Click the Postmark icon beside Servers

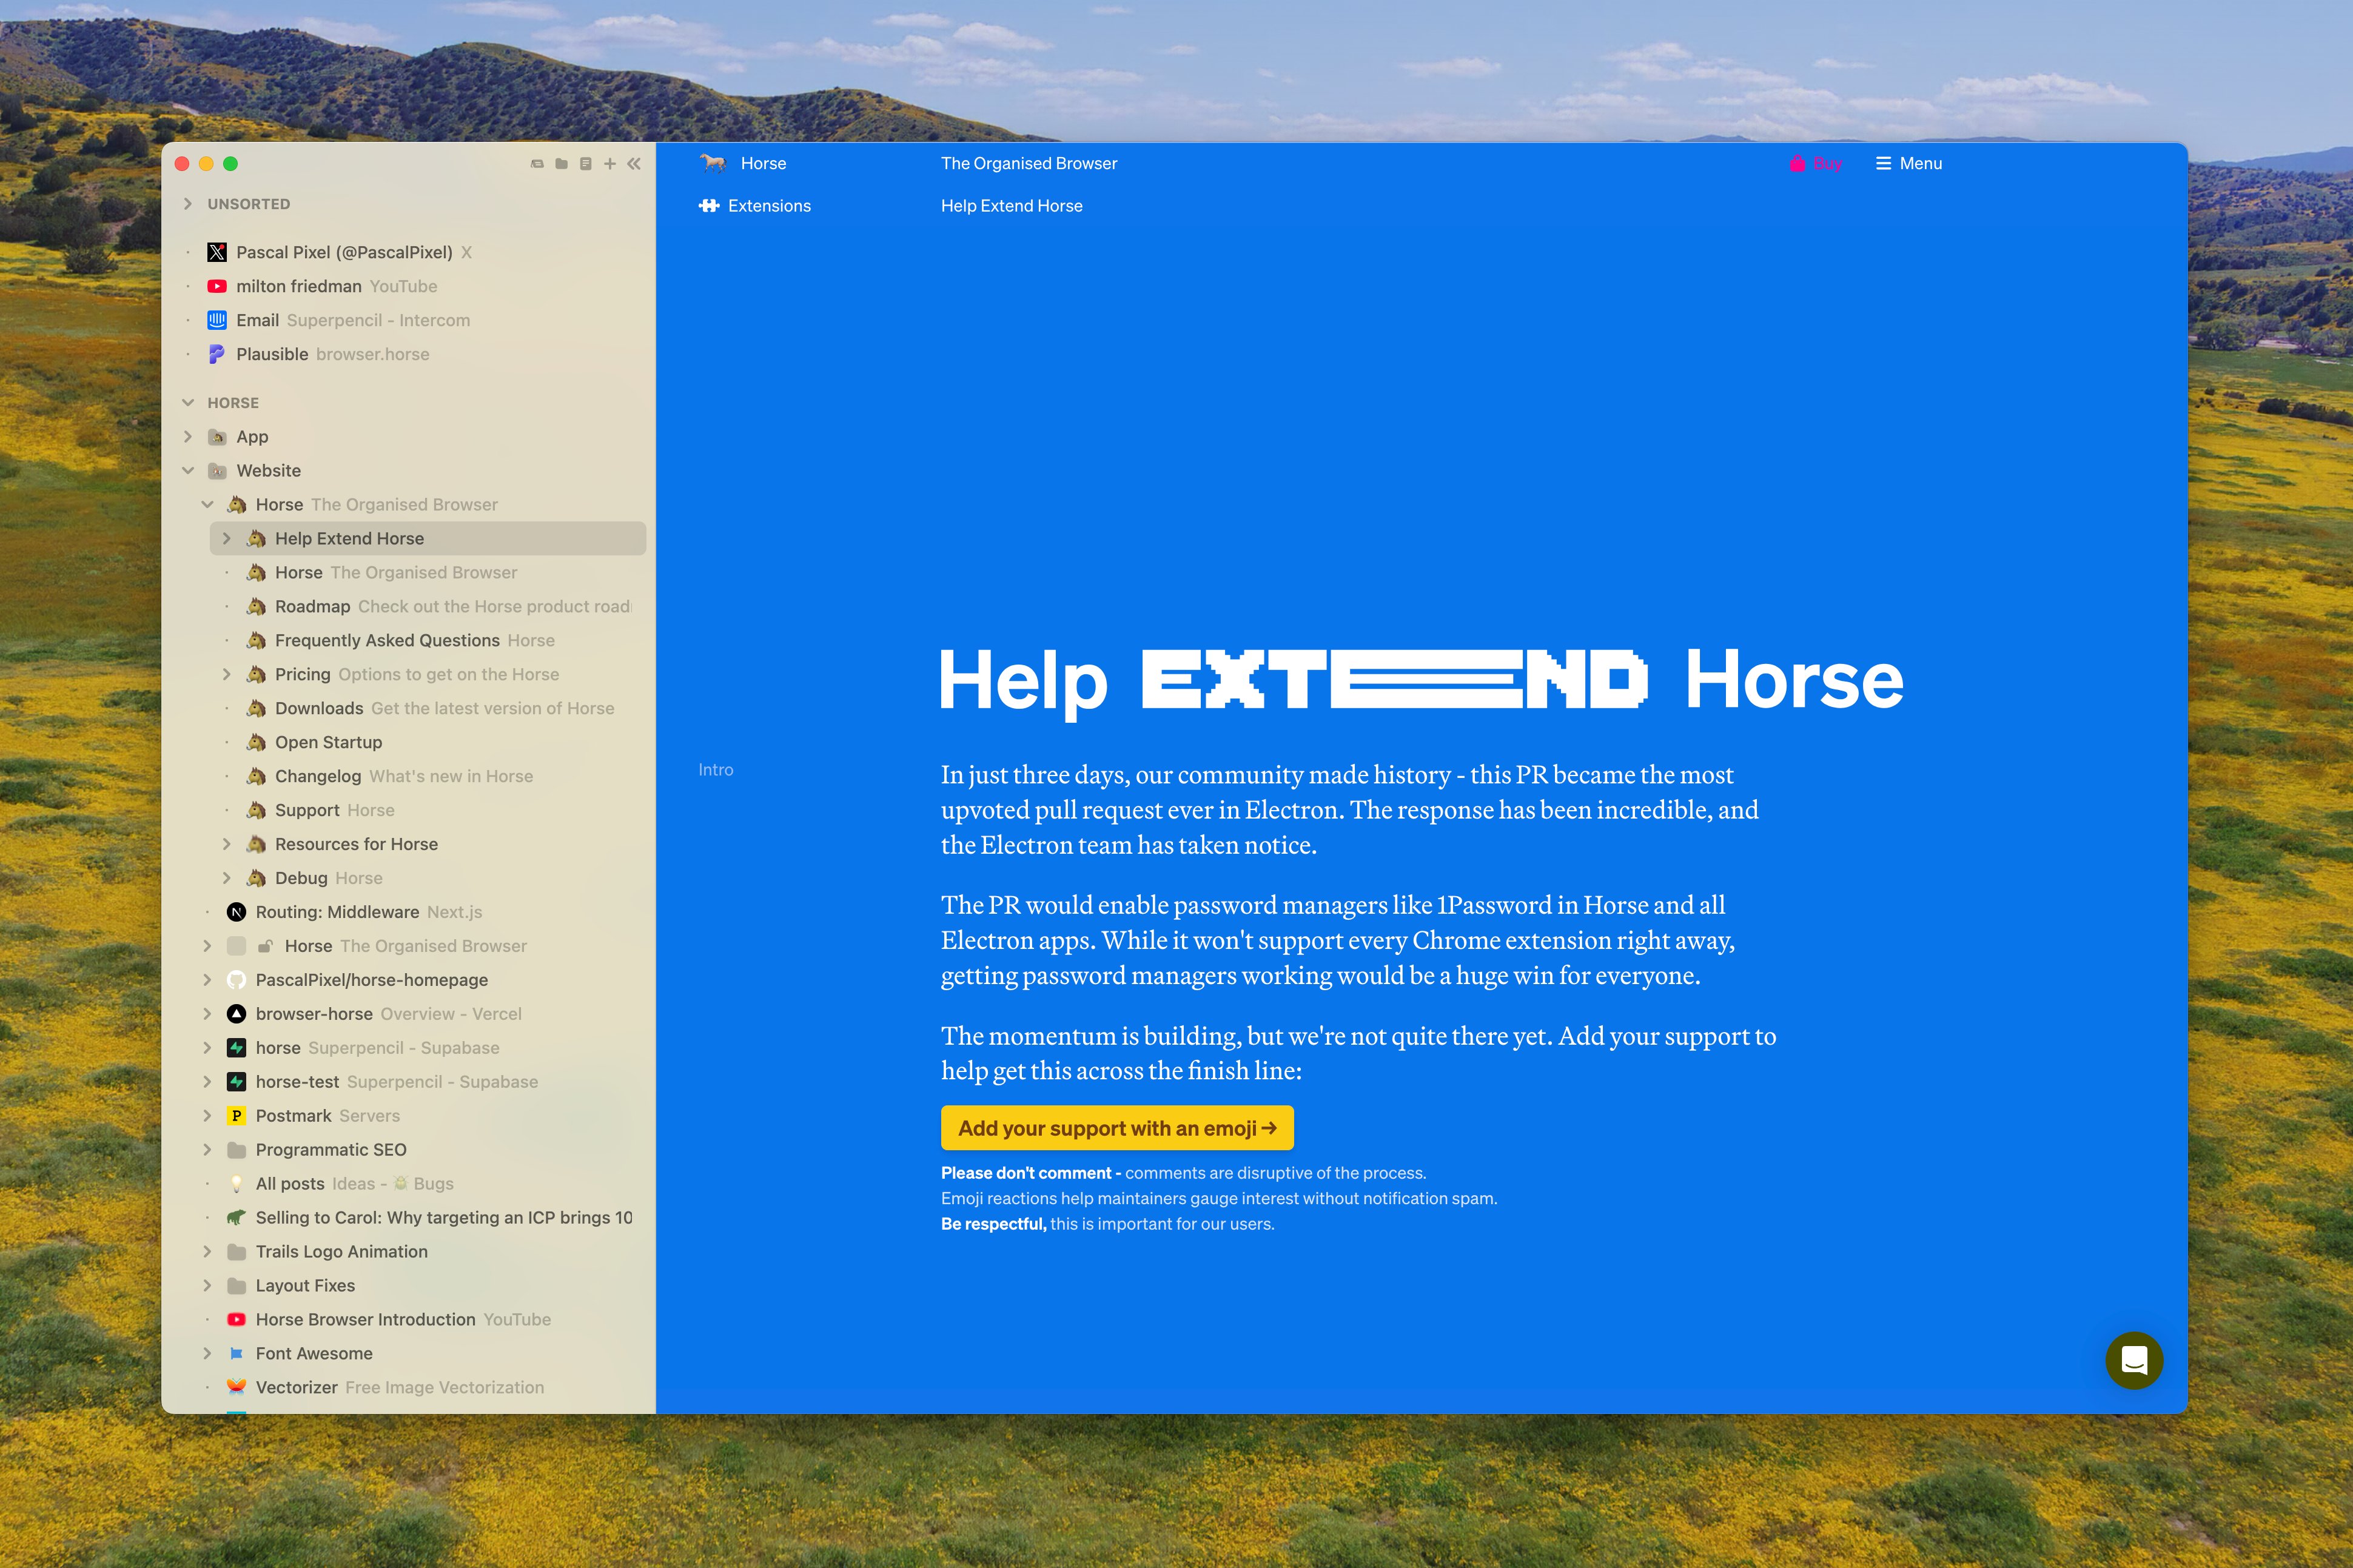point(236,1115)
